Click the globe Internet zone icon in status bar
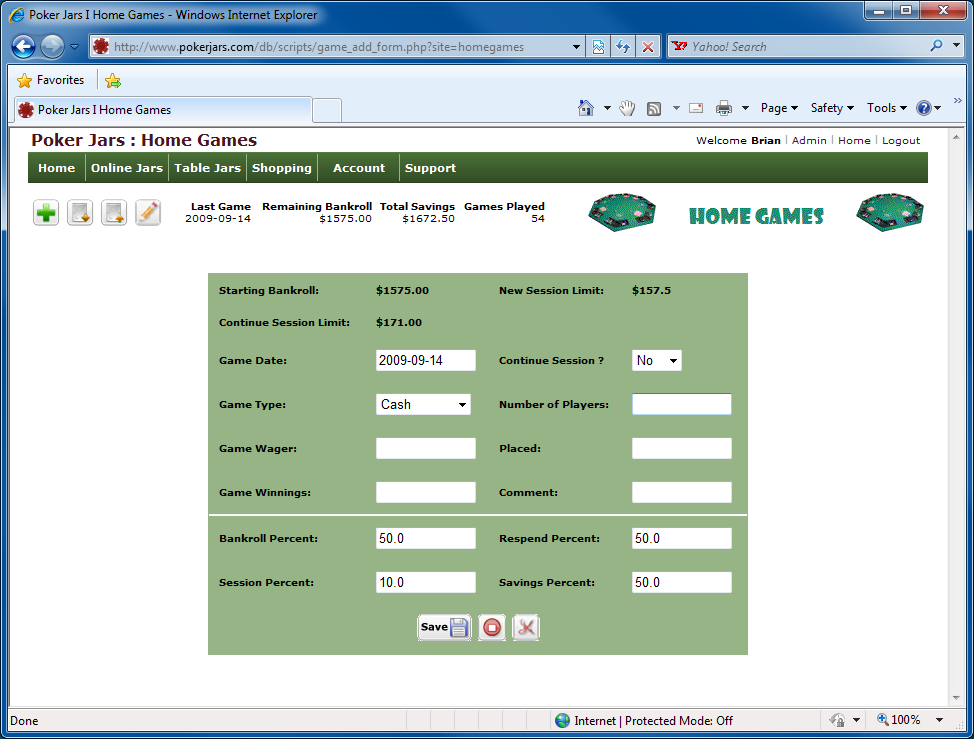Screen dimensions: 974x739 click(x=563, y=720)
